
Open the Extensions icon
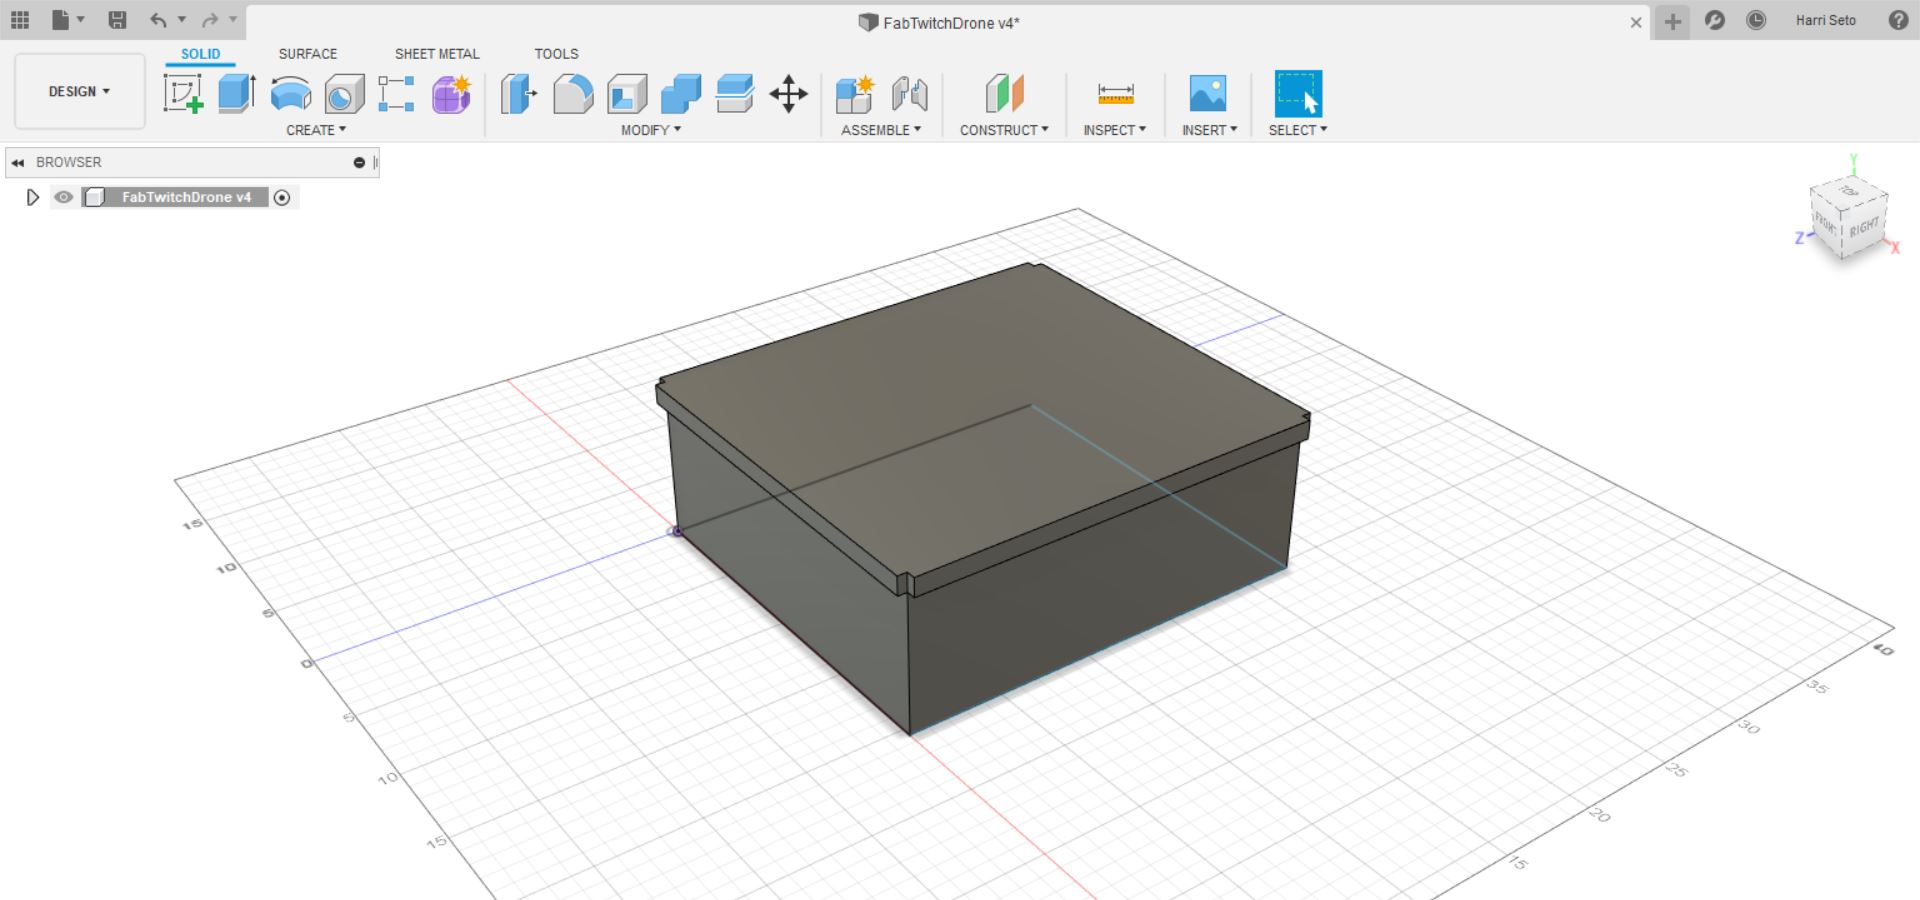[x=1715, y=20]
